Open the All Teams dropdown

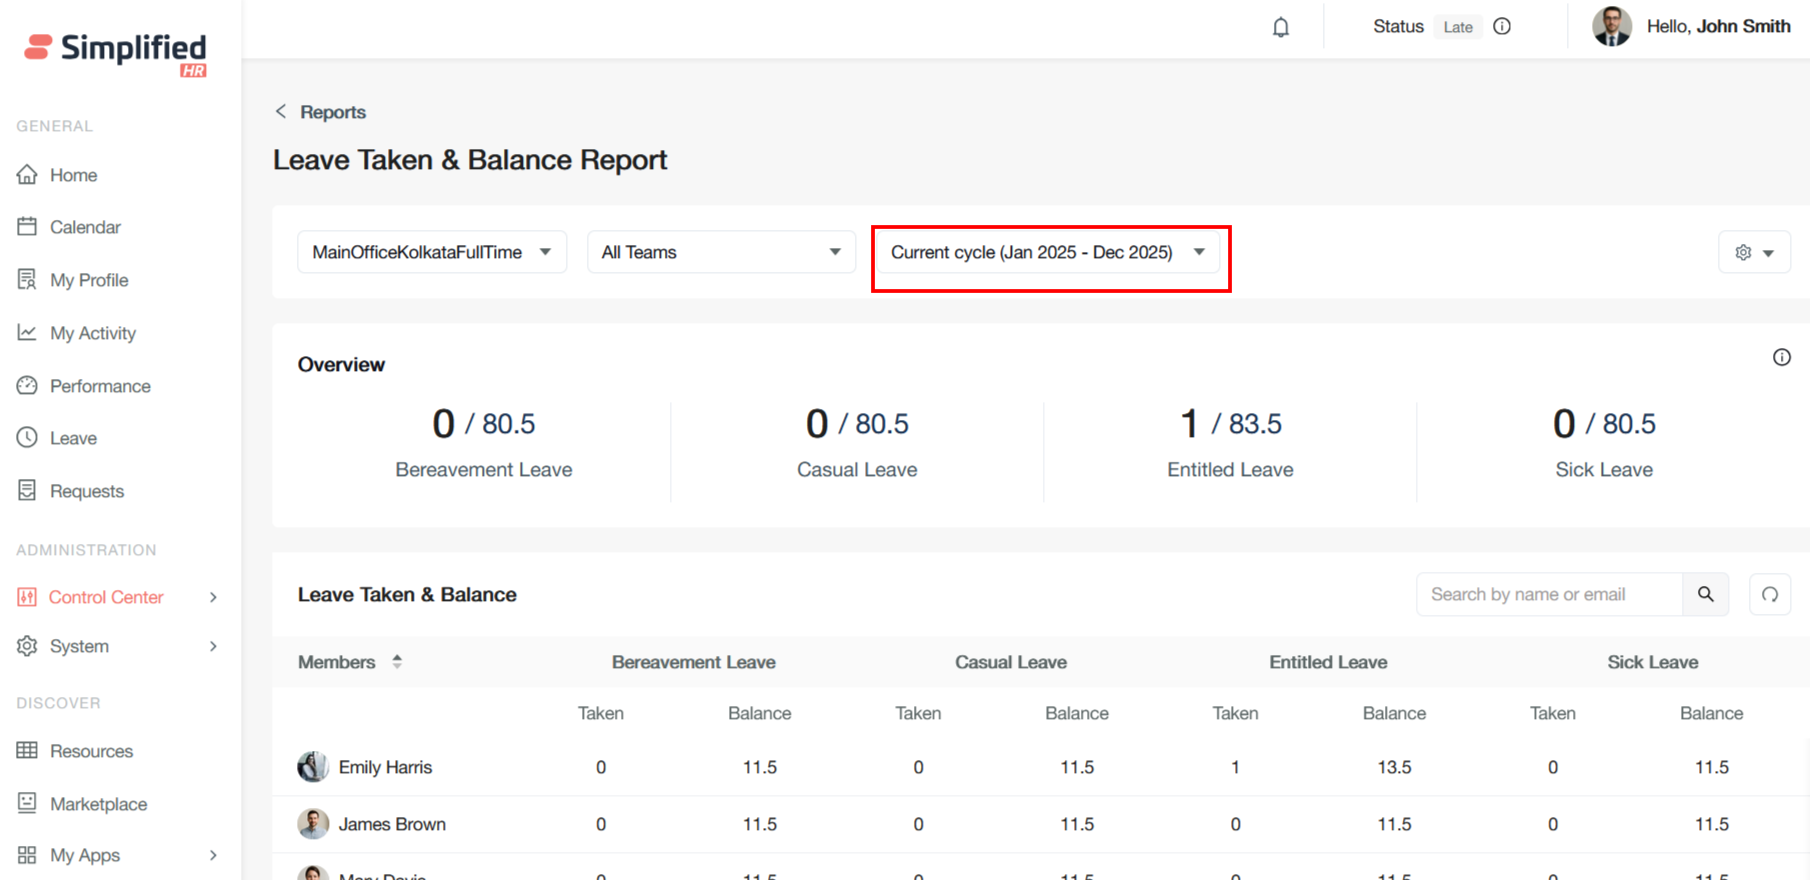click(720, 253)
